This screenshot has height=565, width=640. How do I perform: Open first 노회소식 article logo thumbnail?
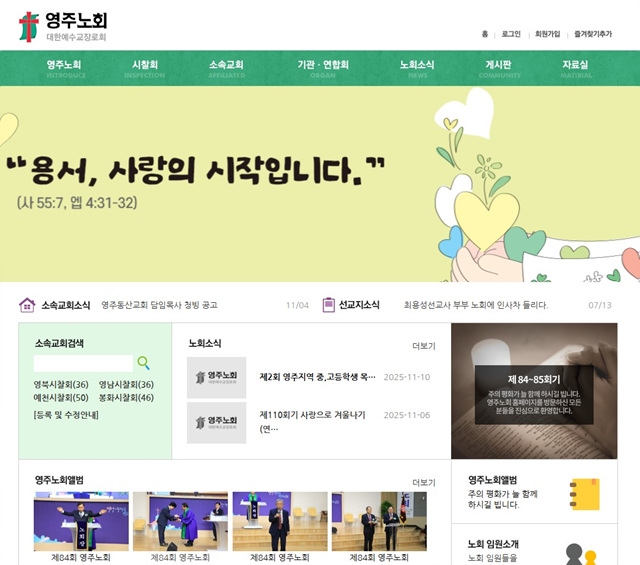click(x=216, y=377)
